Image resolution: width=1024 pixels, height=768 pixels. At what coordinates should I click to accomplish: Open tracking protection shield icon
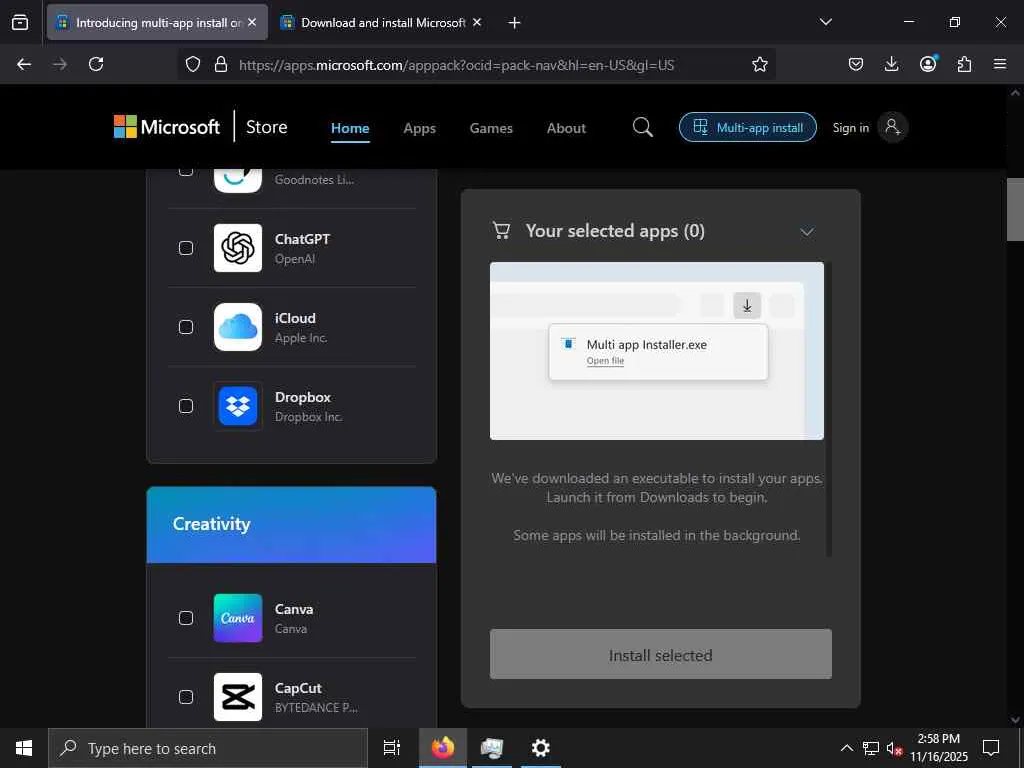pyautogui.click(x=193, y=64)
